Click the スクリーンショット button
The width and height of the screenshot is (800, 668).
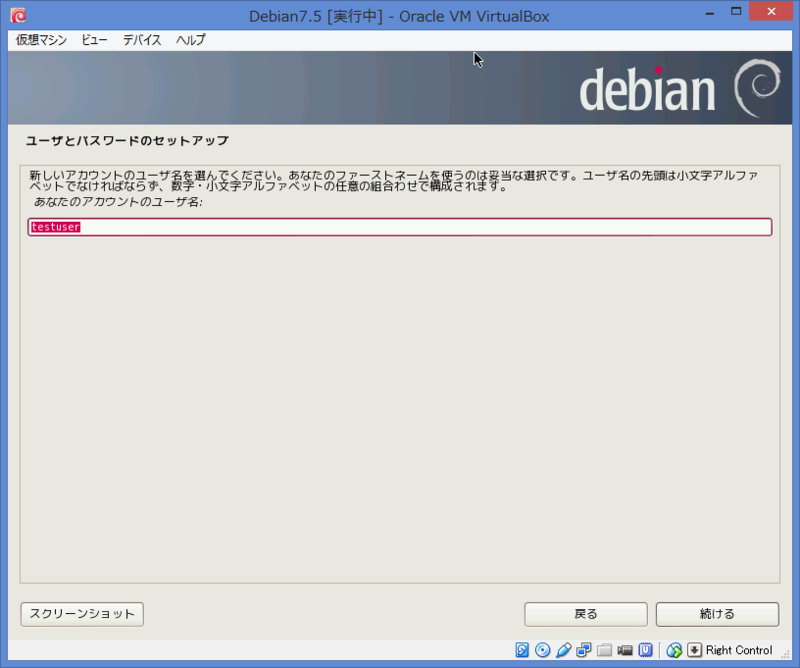(x=81, y=614)
